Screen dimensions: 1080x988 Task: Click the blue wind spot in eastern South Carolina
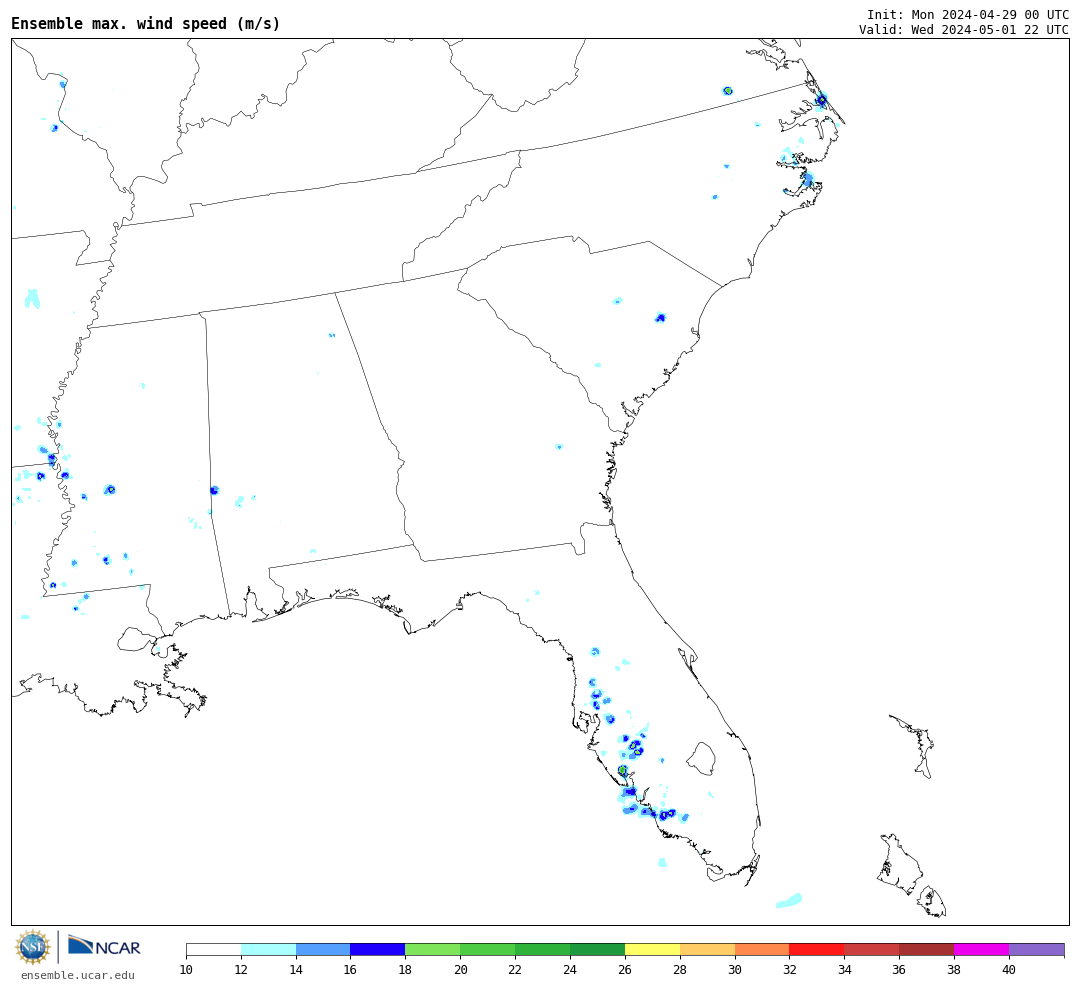[x=661, y=318]
